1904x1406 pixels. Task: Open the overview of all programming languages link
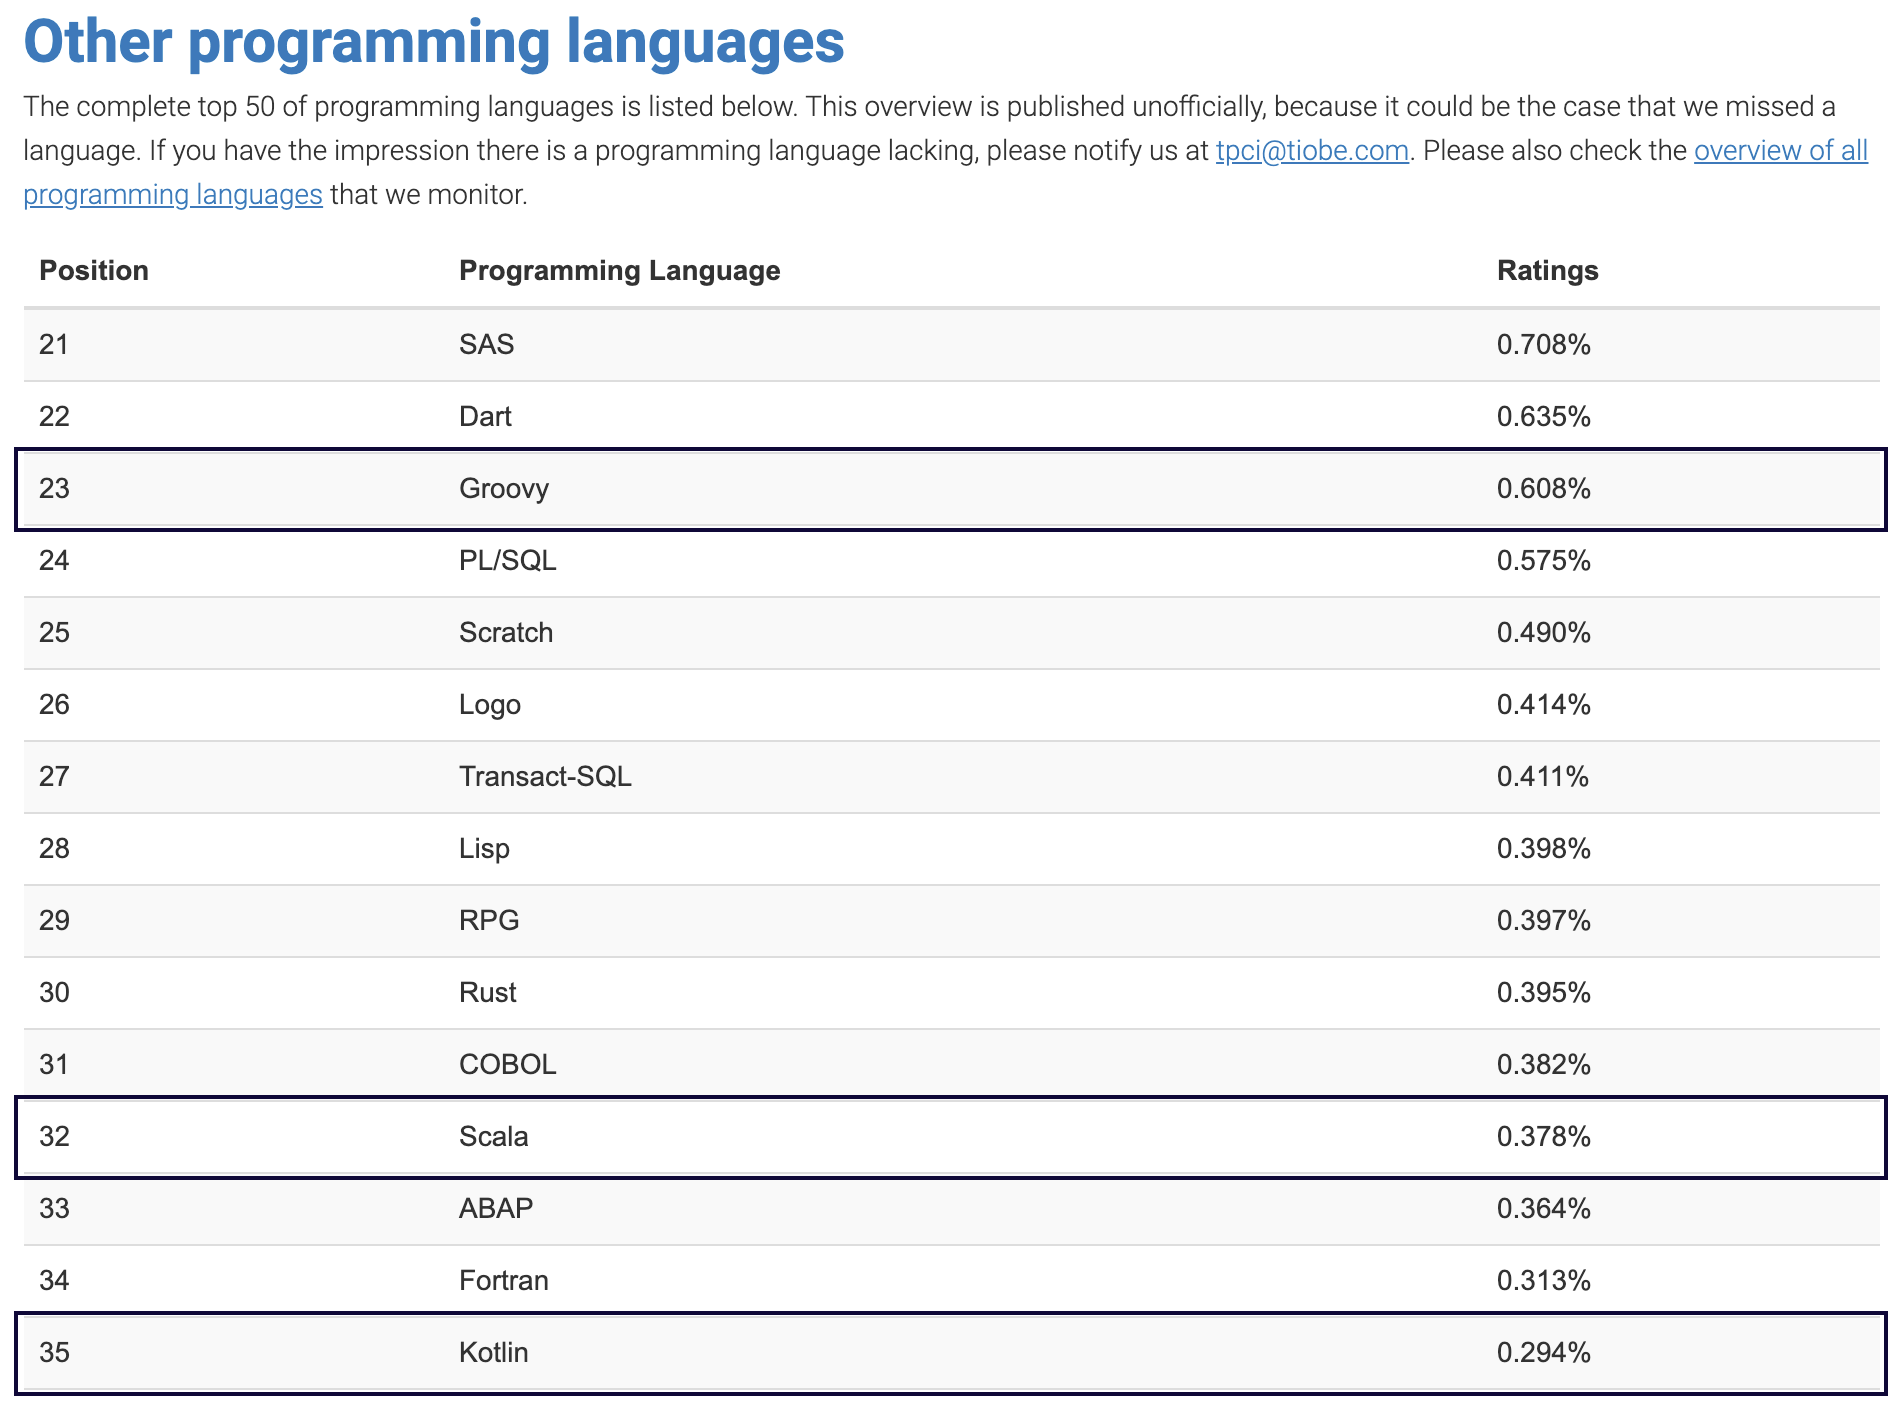click(x=1779, y=151)
